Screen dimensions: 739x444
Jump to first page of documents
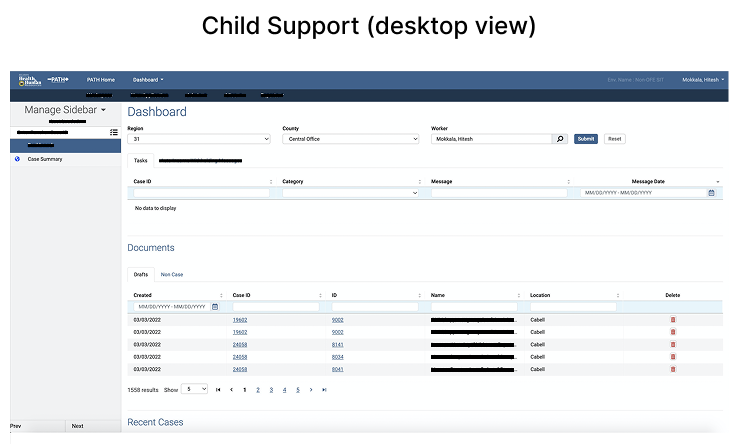point(218,389)
